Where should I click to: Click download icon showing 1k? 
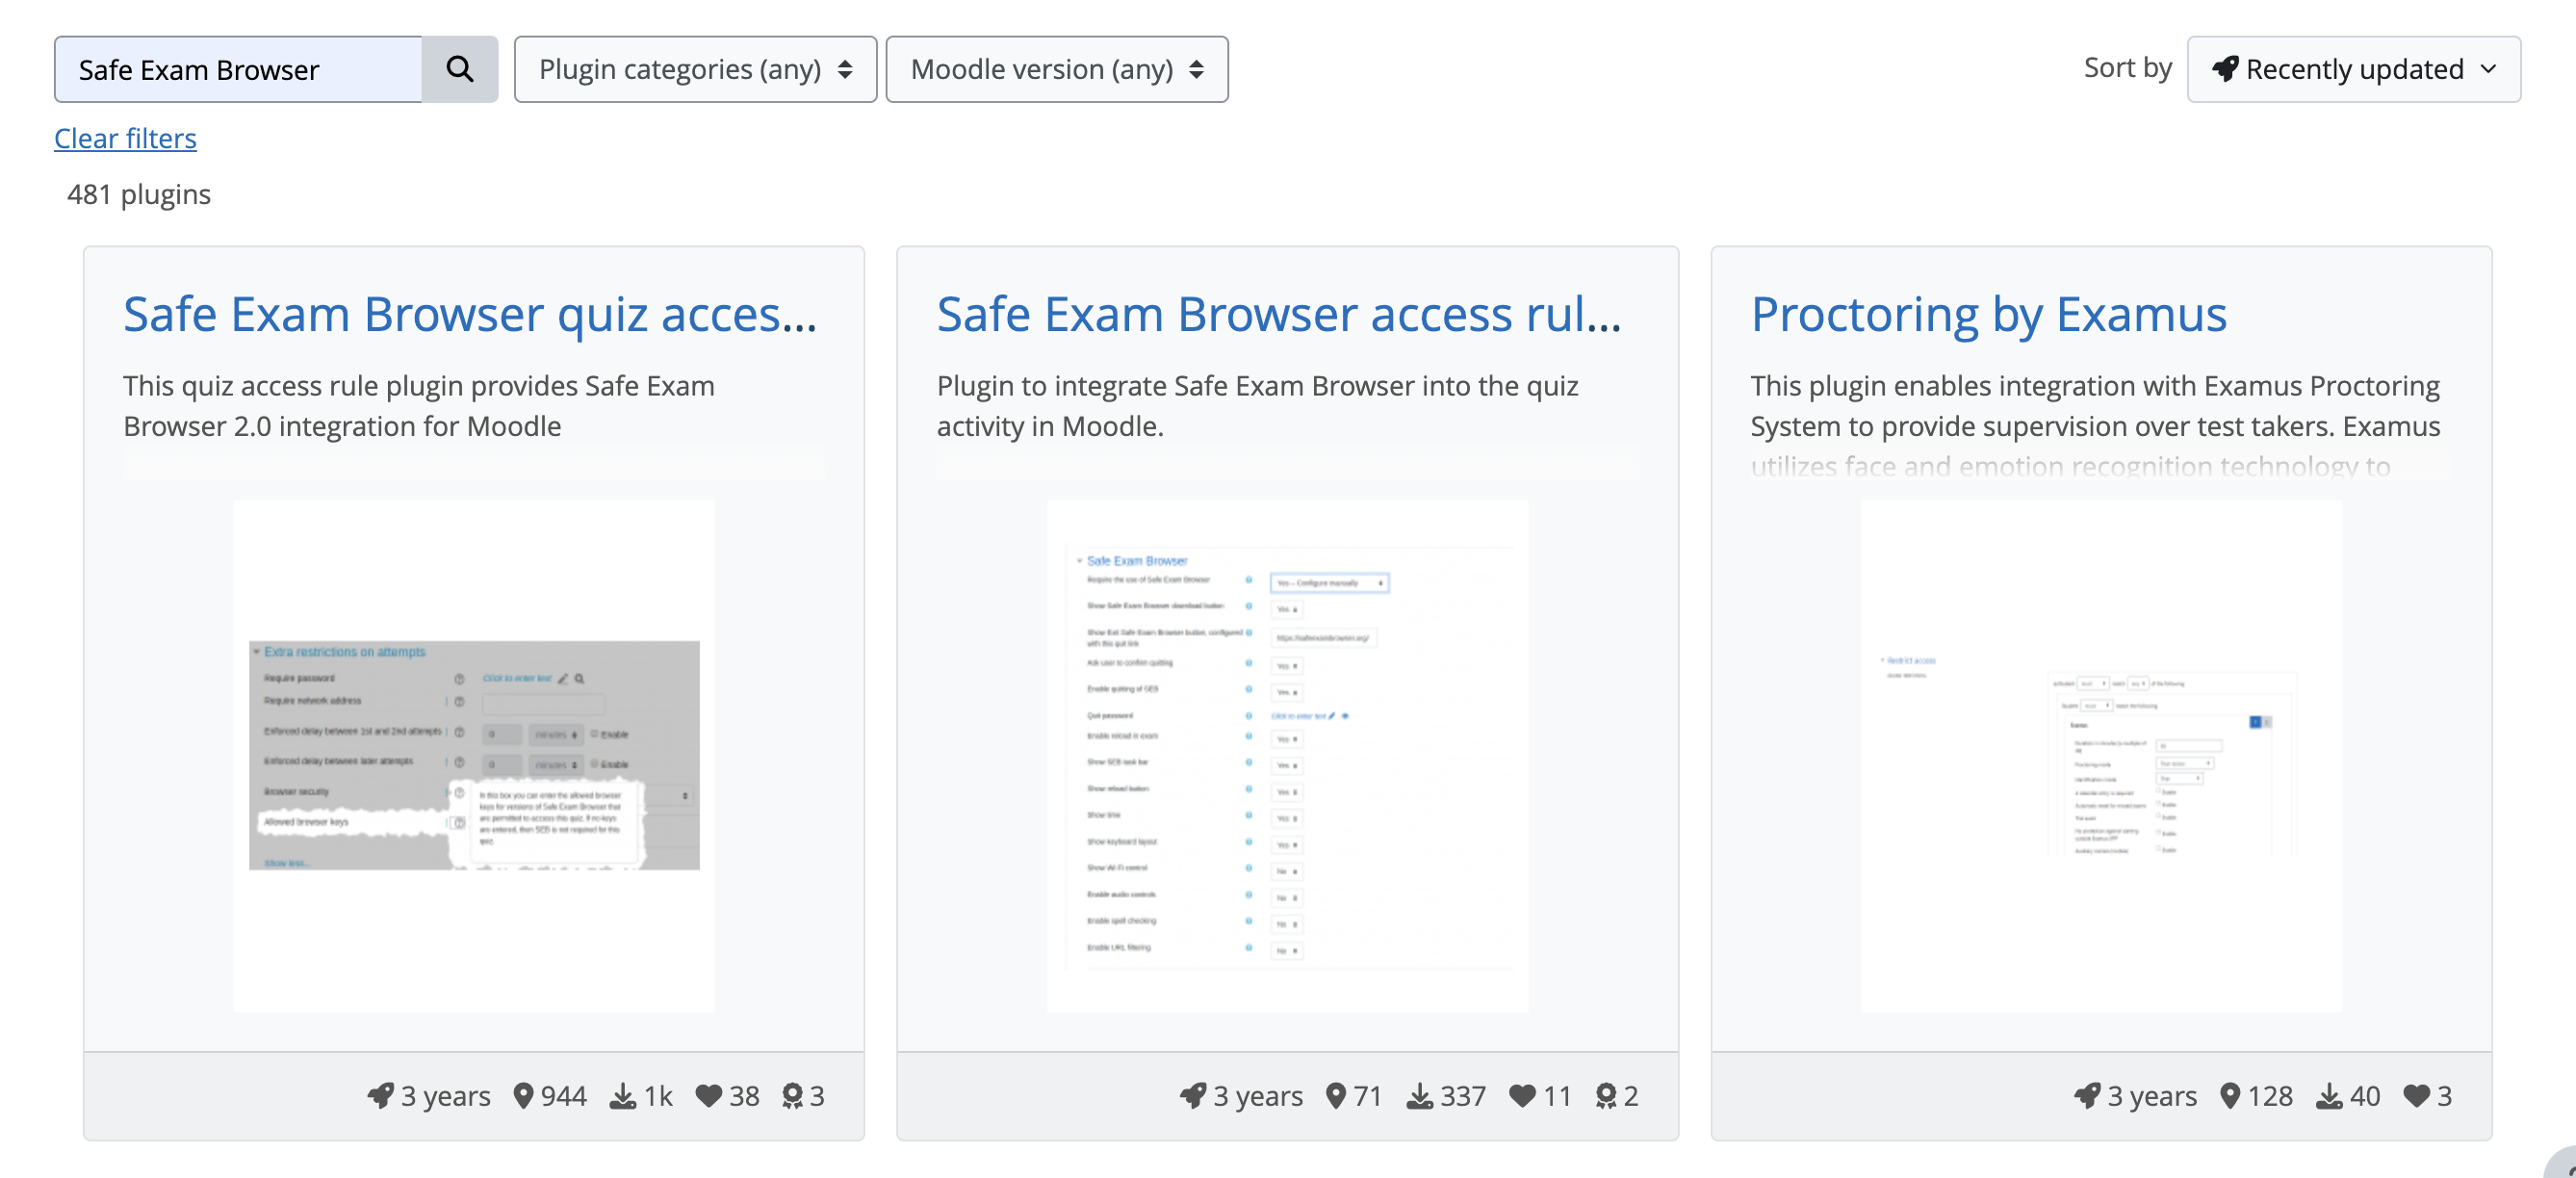pos(622,1096)
